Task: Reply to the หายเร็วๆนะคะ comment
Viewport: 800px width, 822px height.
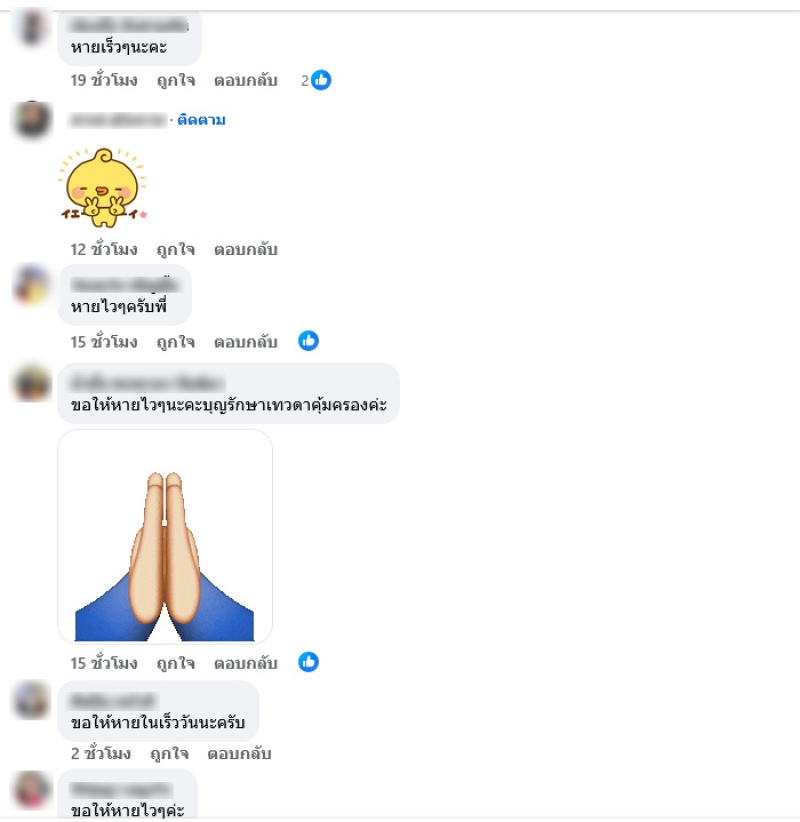Action: click(245, 81)
